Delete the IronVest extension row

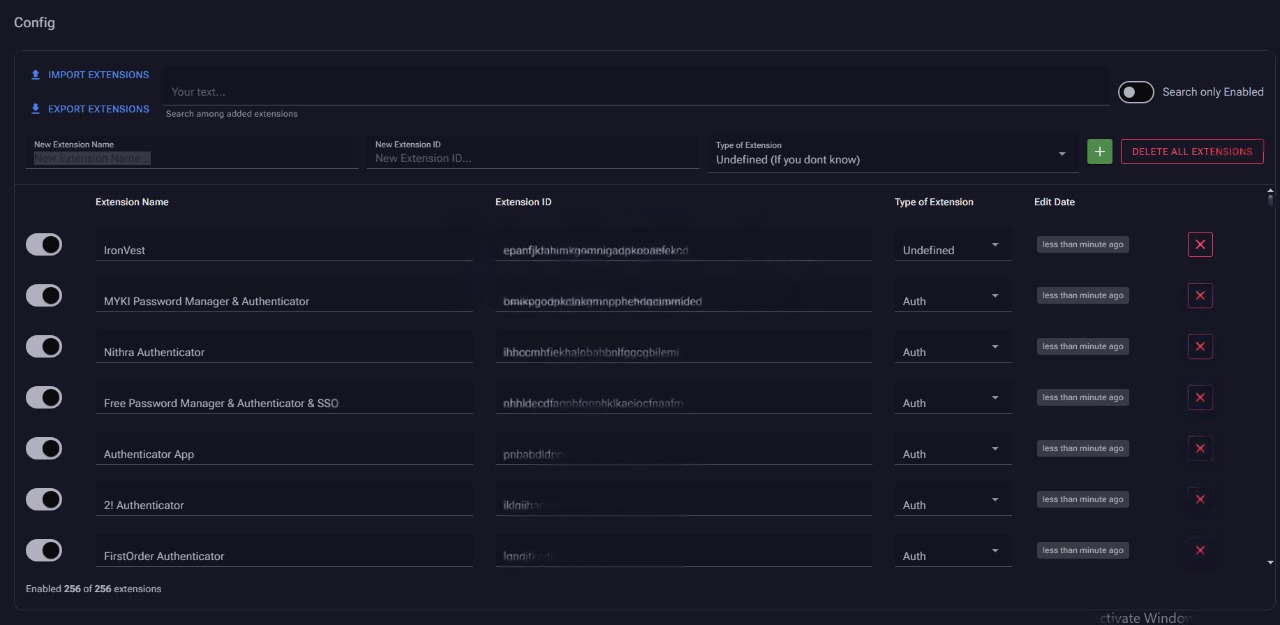pyautogui.click(x=1200, y=244)
